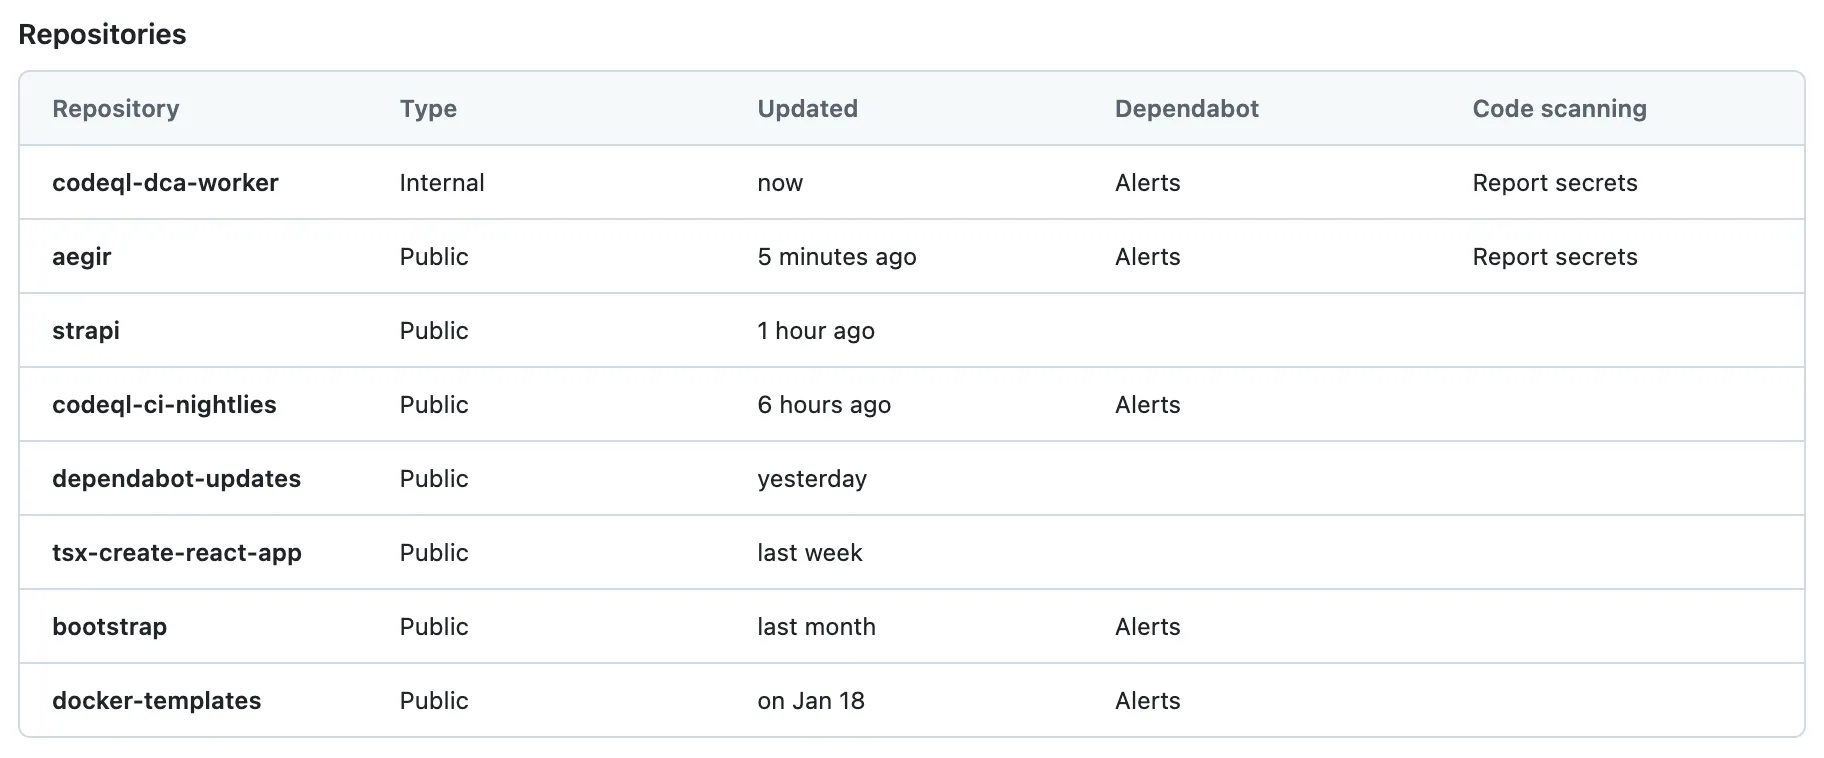
Task: Open the tsx-create-react-app repository
Action: tap(177, 553)
